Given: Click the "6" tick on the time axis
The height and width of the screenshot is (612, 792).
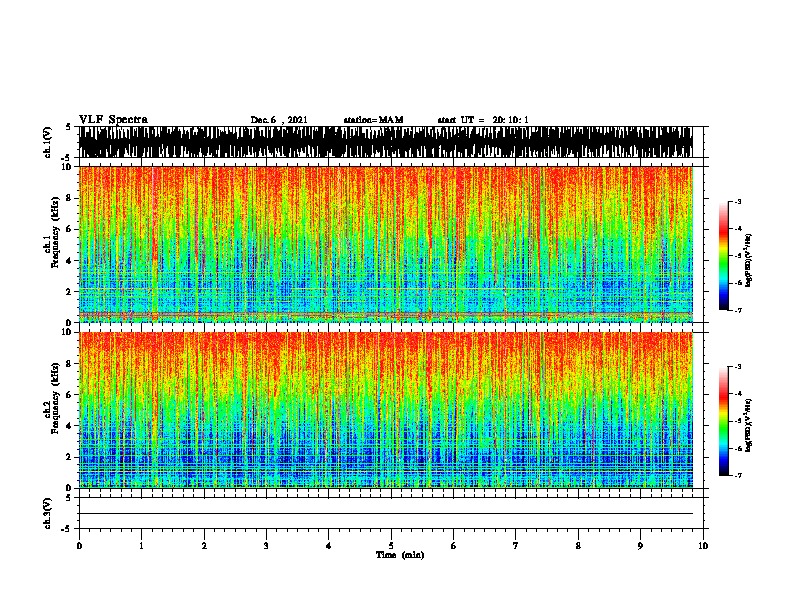Looking at the screenshot, I should [x=454, y=546].
